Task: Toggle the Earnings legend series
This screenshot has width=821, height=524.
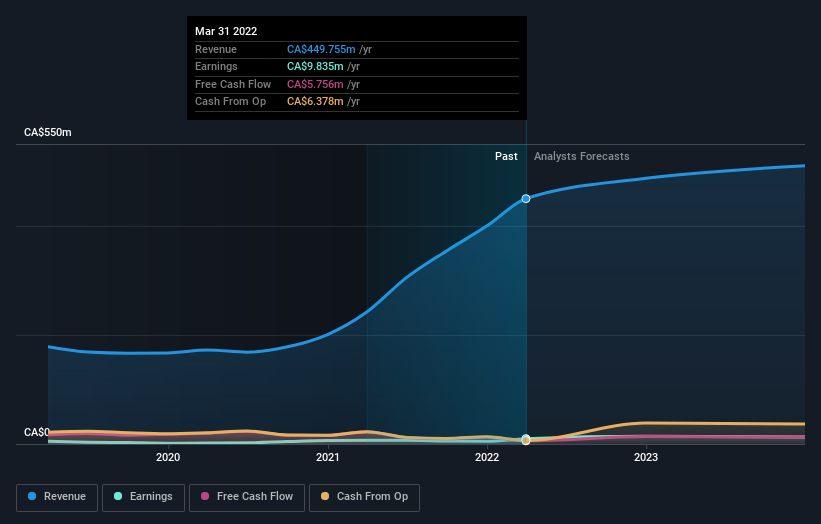Action: point(143,497)
